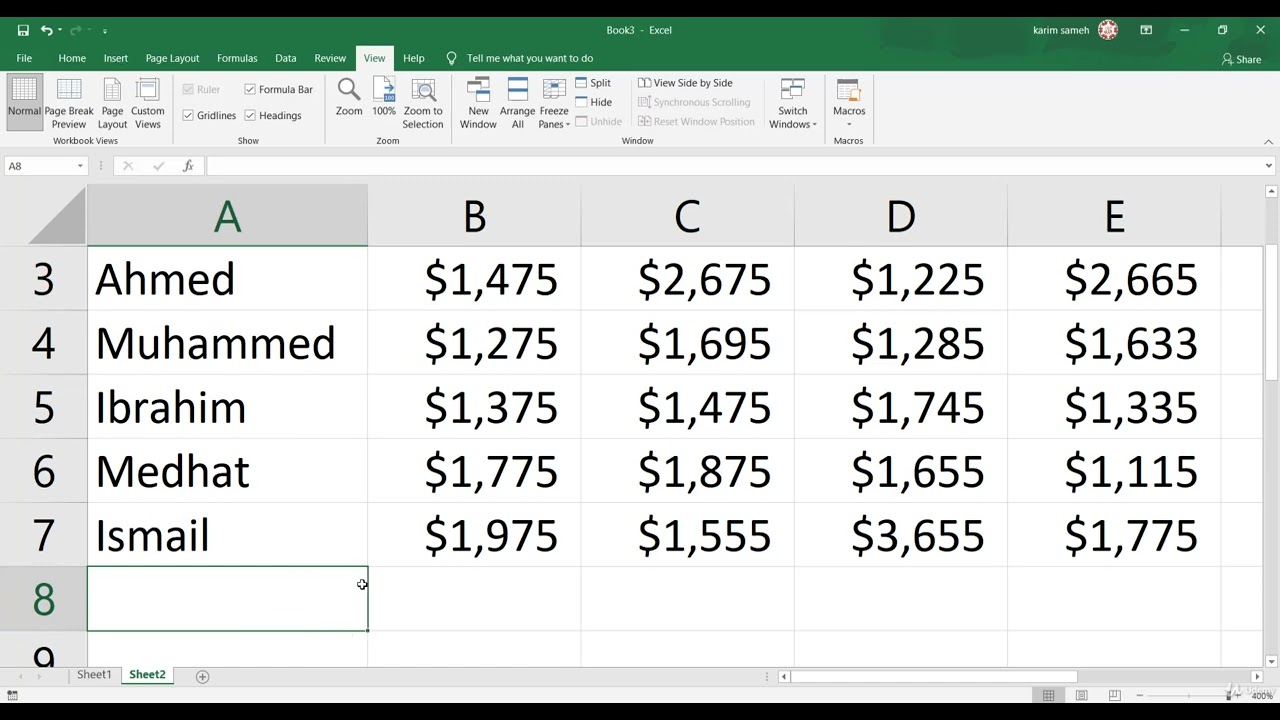Click inside the formula bar
The image size is (1280, 720).
click(x=735, y=166)
